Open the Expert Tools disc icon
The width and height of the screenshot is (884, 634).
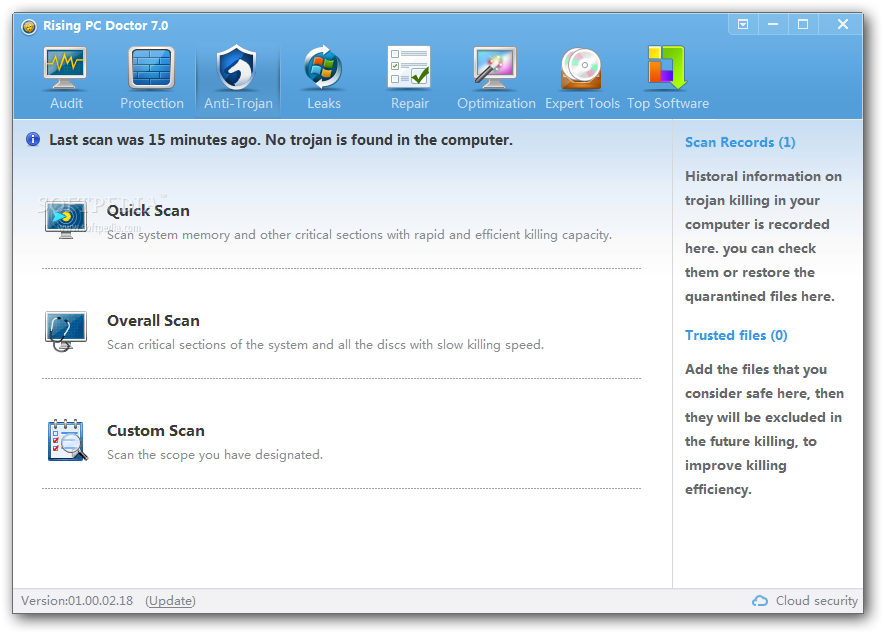click(581, 69)
